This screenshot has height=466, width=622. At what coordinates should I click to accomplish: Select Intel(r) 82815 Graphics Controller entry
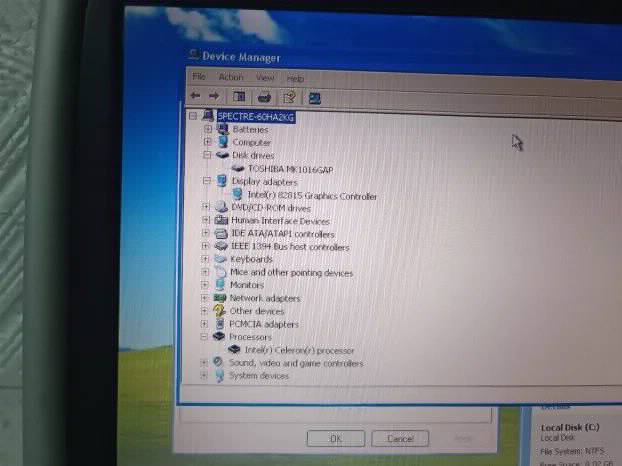coord(312,196)
